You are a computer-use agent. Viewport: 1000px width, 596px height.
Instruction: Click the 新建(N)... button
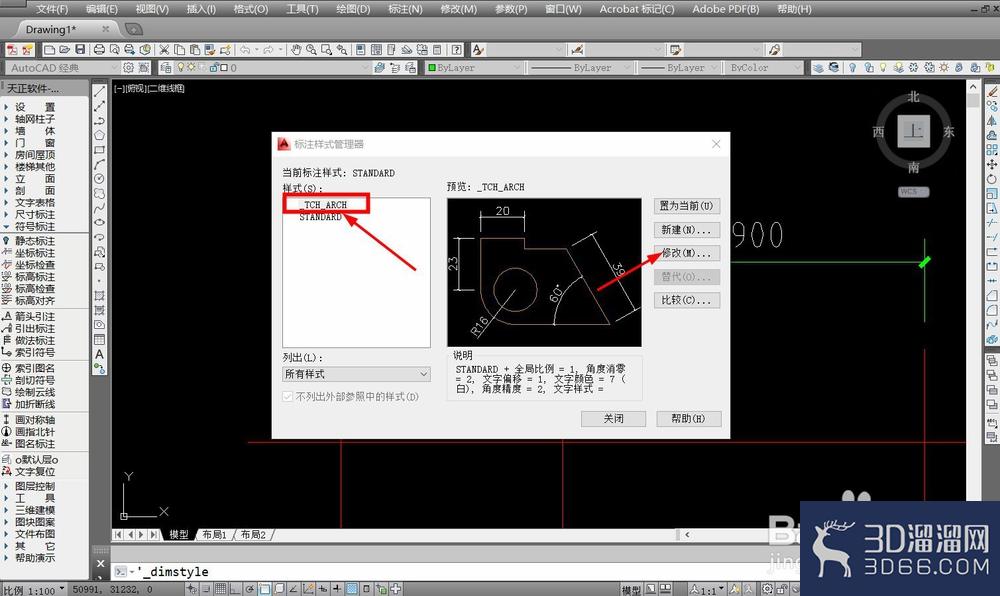686,229
